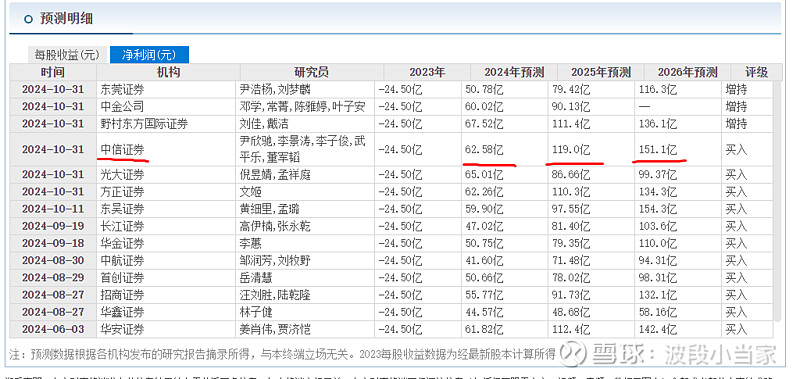The image size is (800, 379).
Task: Click researchers 刘佳,戴洁
Action: click(264, 123)
